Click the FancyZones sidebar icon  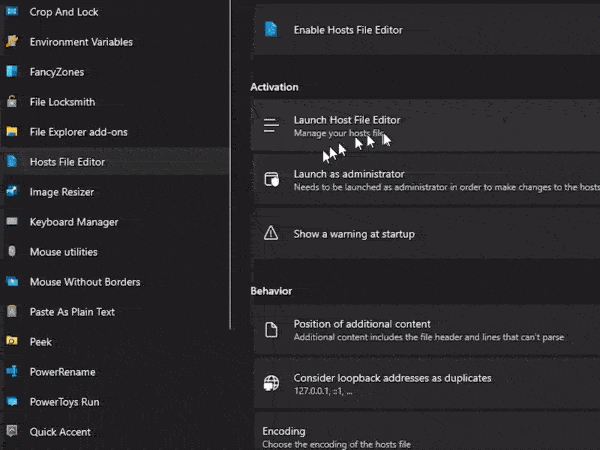coord(12,72)
